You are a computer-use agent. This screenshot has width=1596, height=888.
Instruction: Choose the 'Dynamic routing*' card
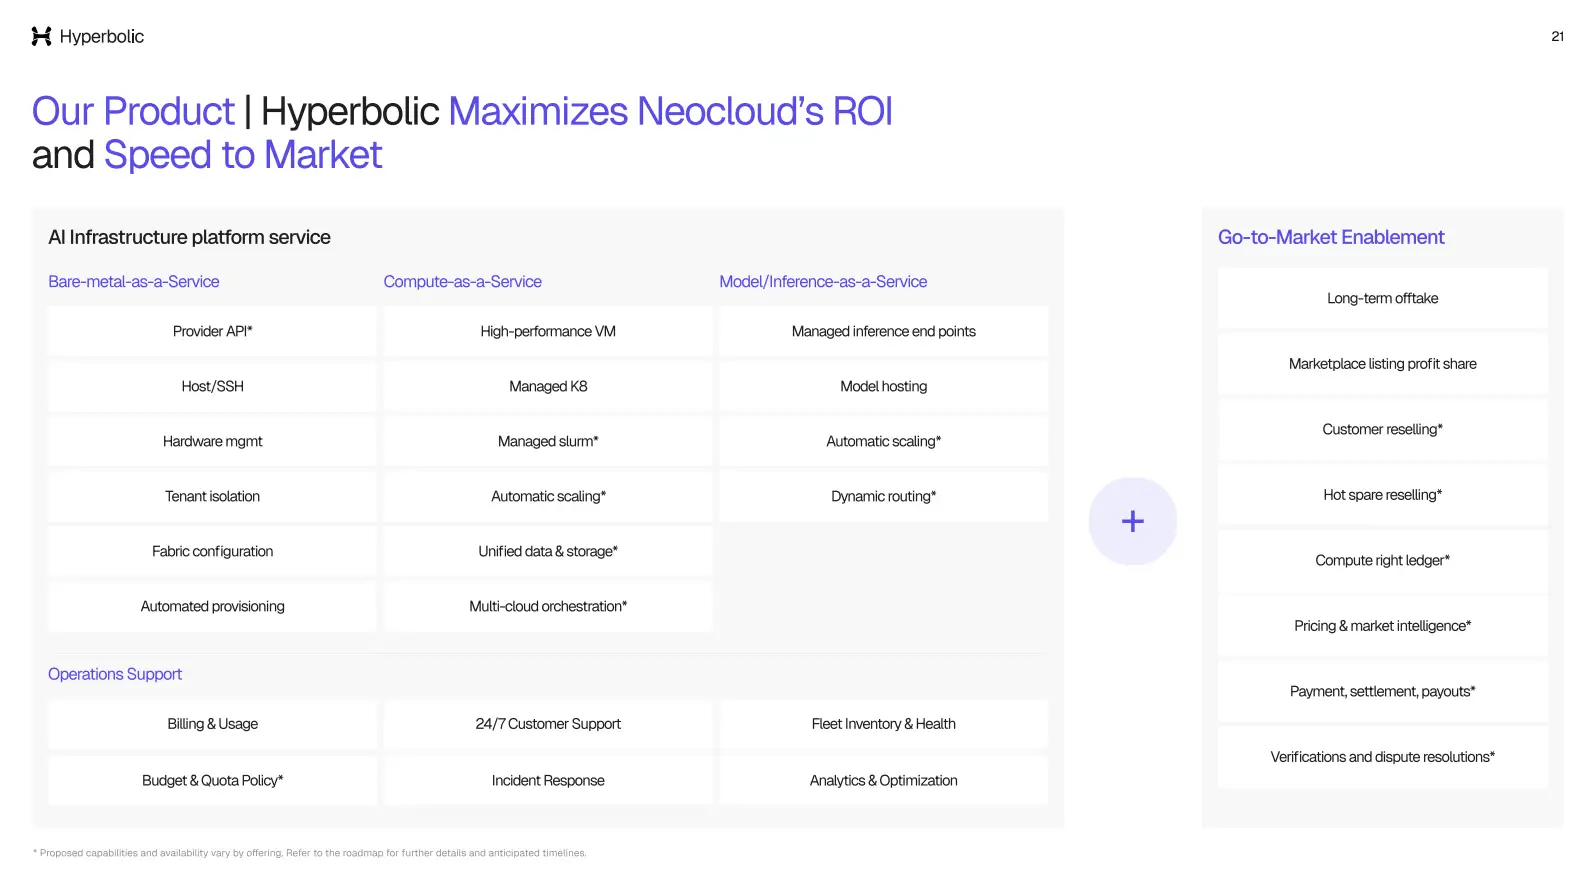(x=884, y=496)
